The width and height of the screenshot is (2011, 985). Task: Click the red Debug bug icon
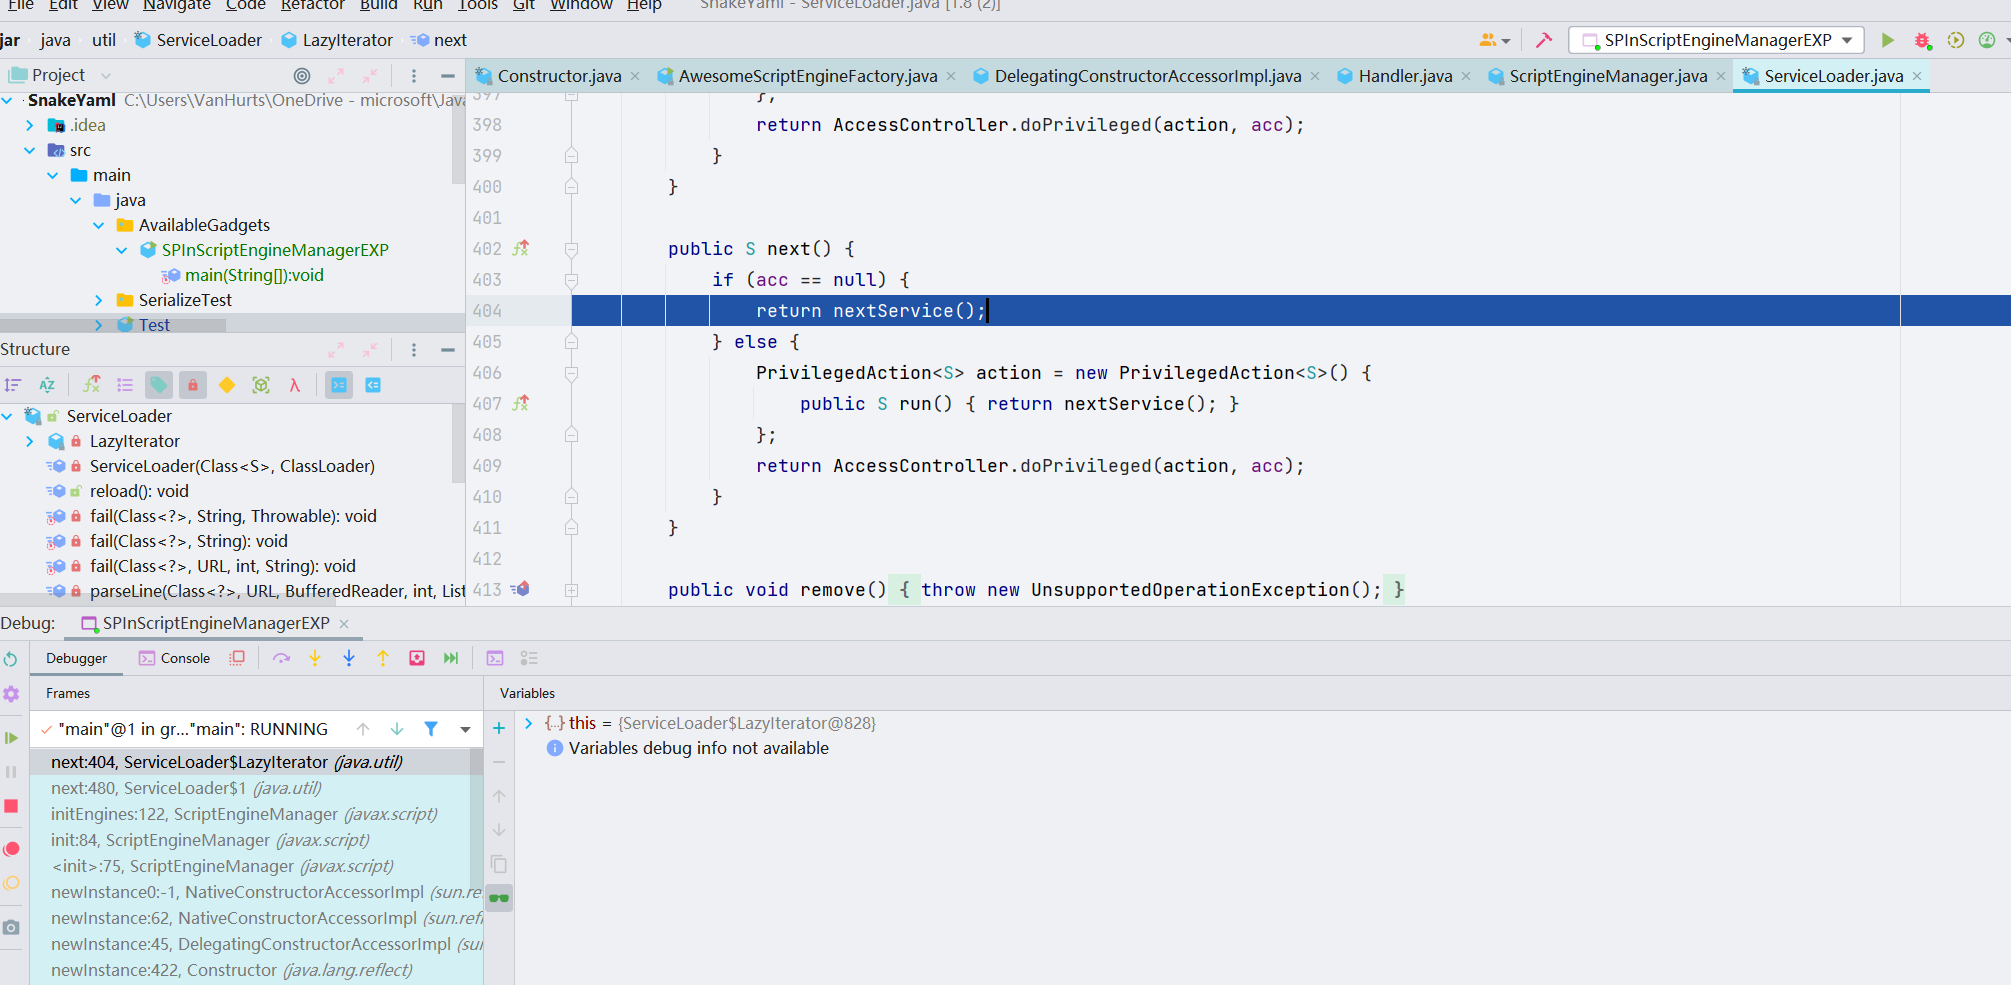[1922, 40]
